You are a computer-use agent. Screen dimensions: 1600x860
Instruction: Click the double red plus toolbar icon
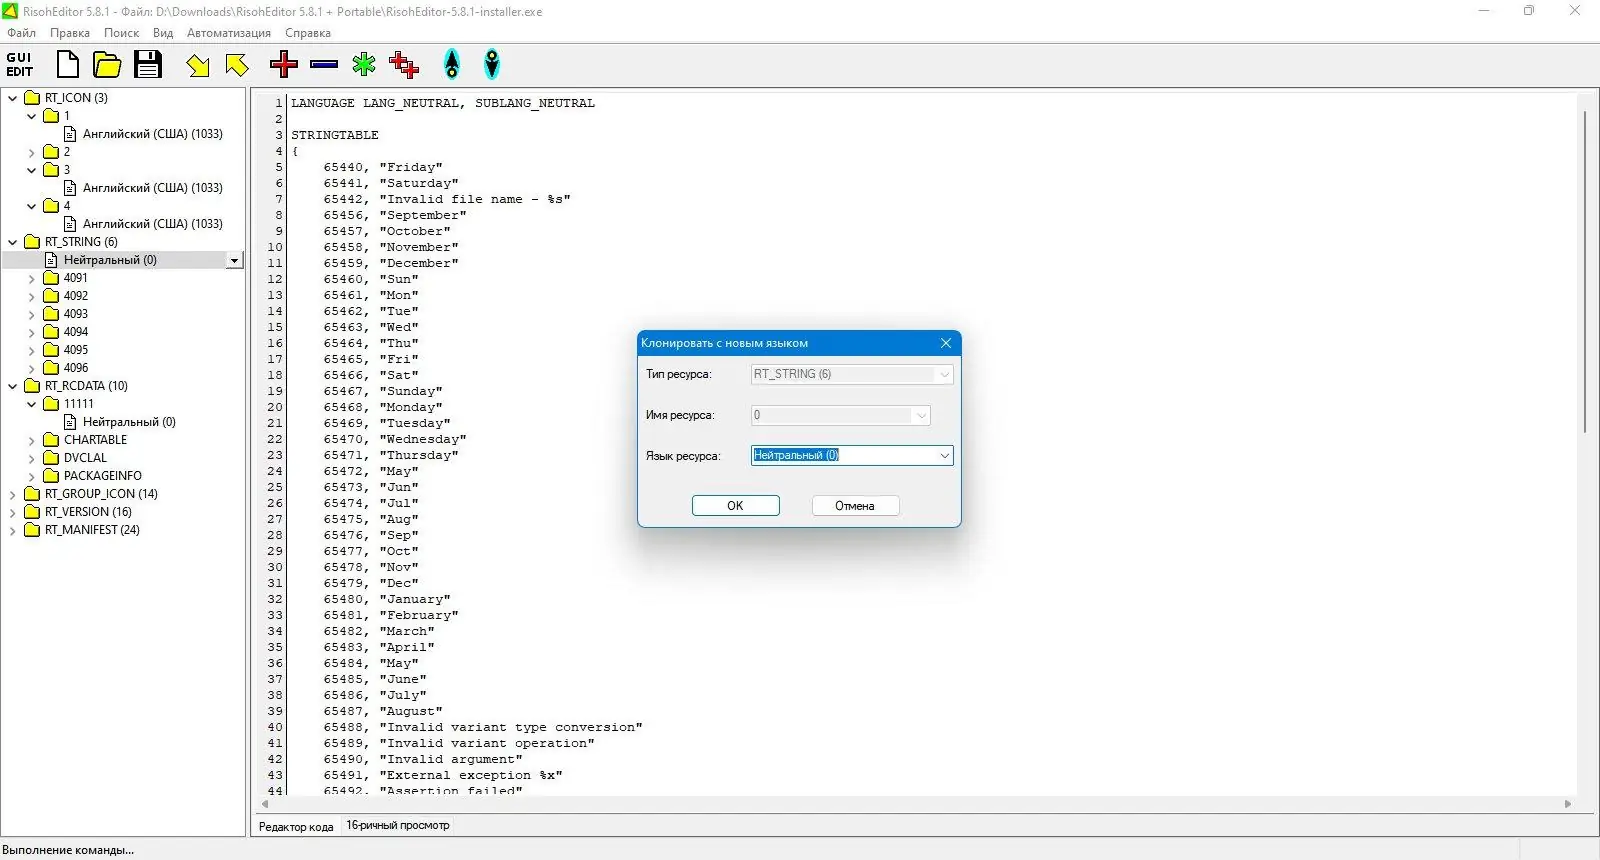pyautogui.click(x=404, y=65)
